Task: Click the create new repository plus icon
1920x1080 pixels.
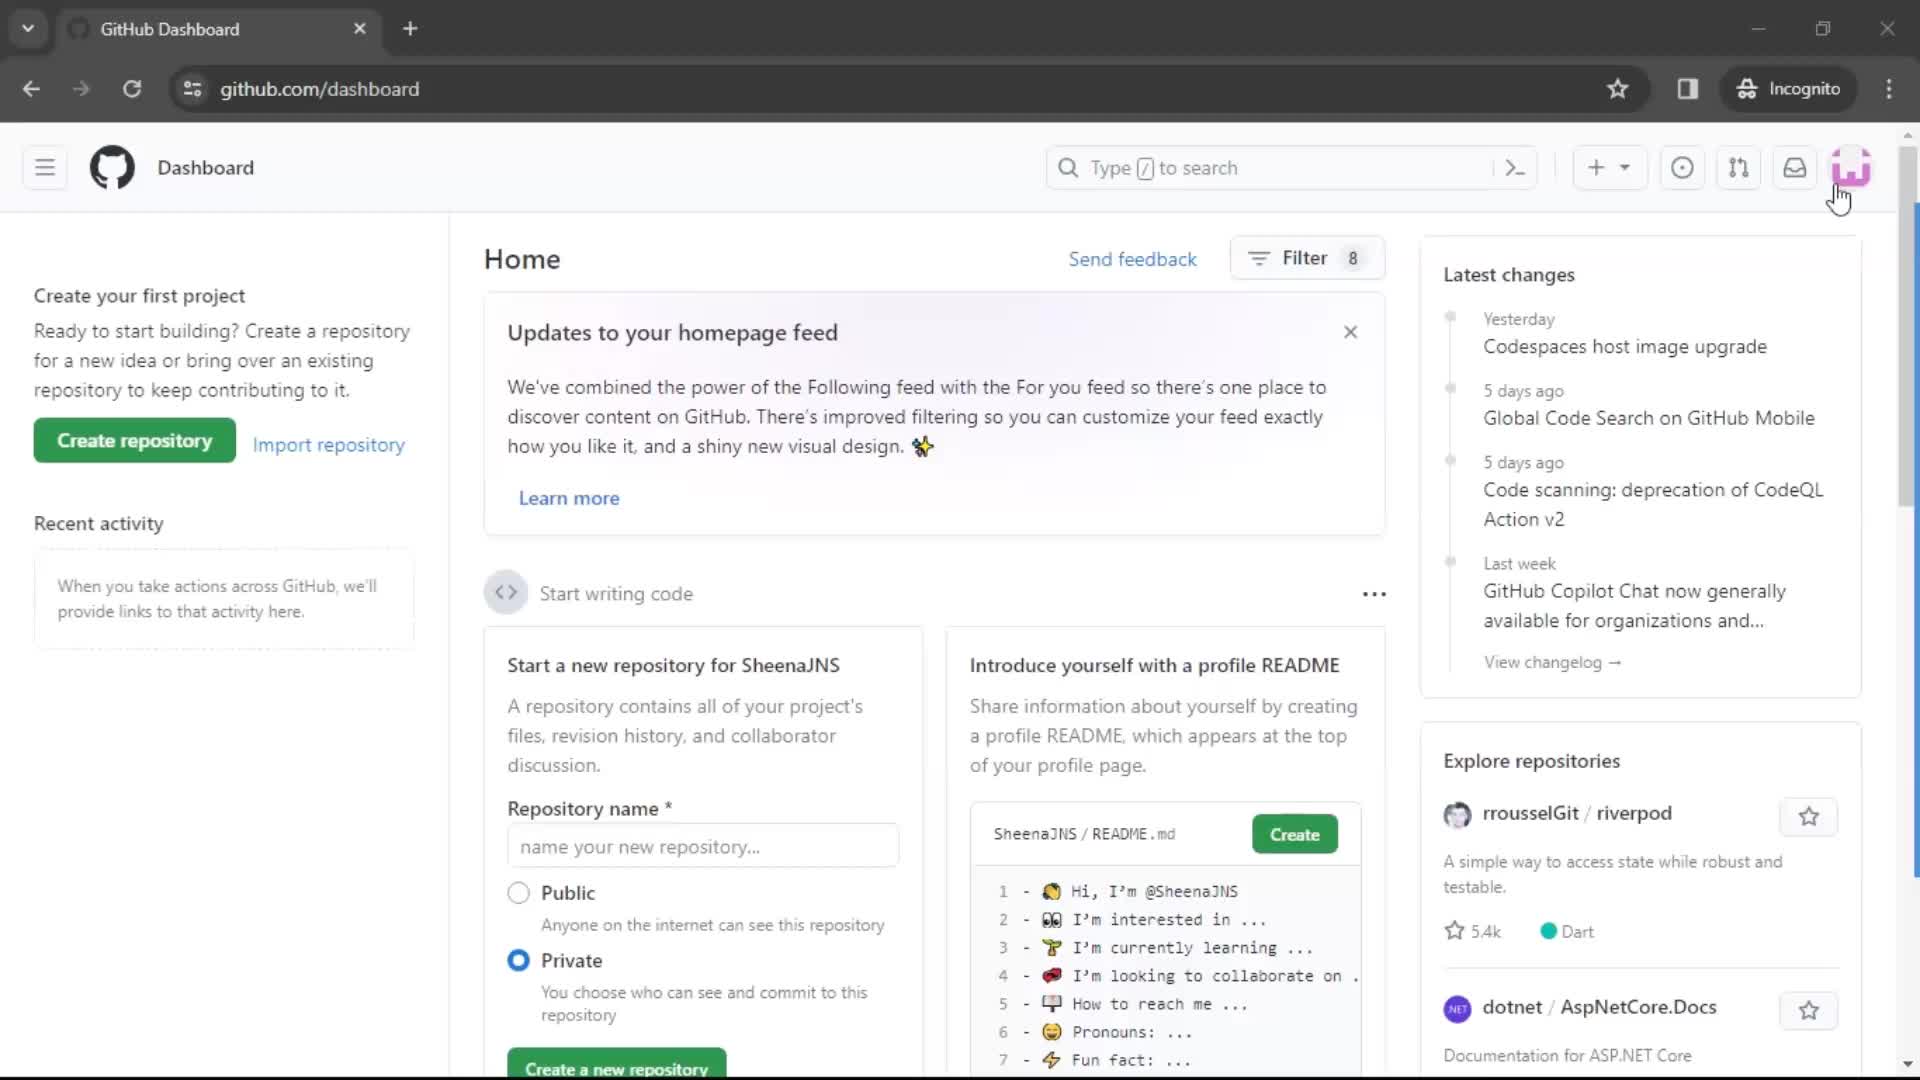Action: 1597,167
